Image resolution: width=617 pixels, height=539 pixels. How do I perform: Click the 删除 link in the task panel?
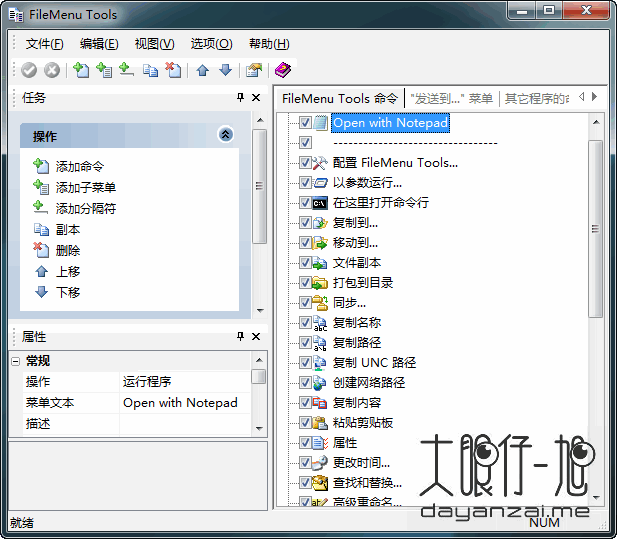pos(68,250)
